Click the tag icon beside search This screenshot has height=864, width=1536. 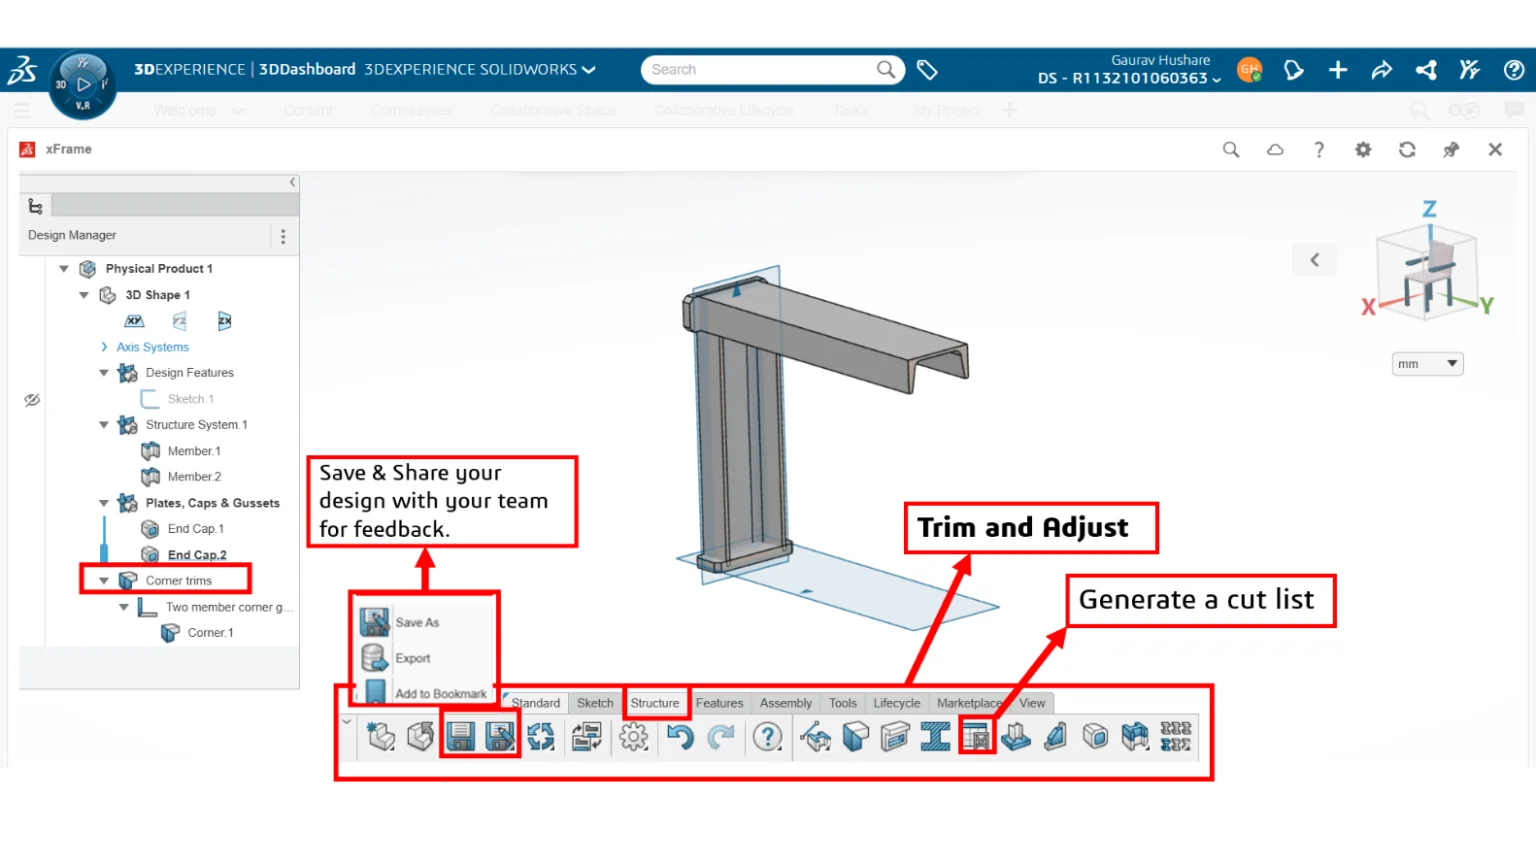pos(927,70)
